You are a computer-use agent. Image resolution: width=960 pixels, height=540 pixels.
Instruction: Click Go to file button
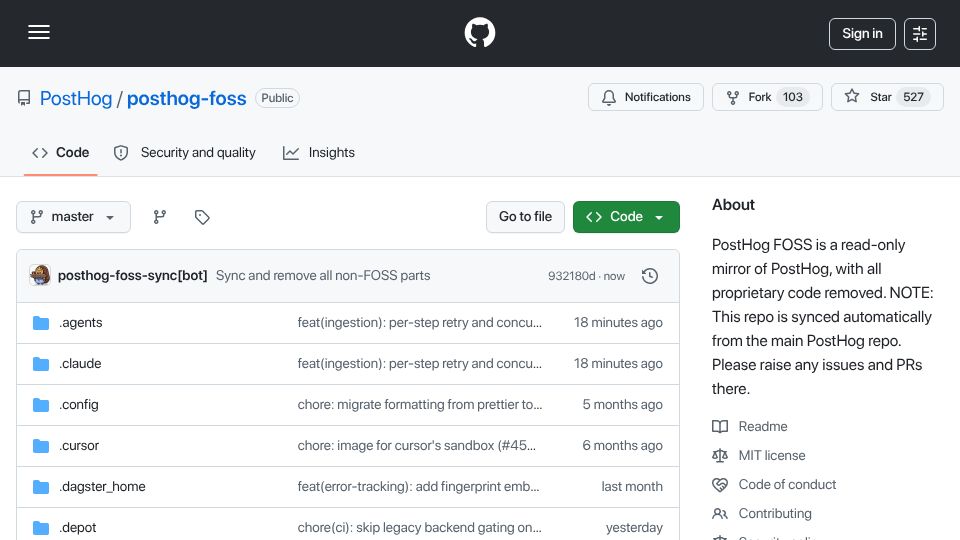(x=525, y=217)
